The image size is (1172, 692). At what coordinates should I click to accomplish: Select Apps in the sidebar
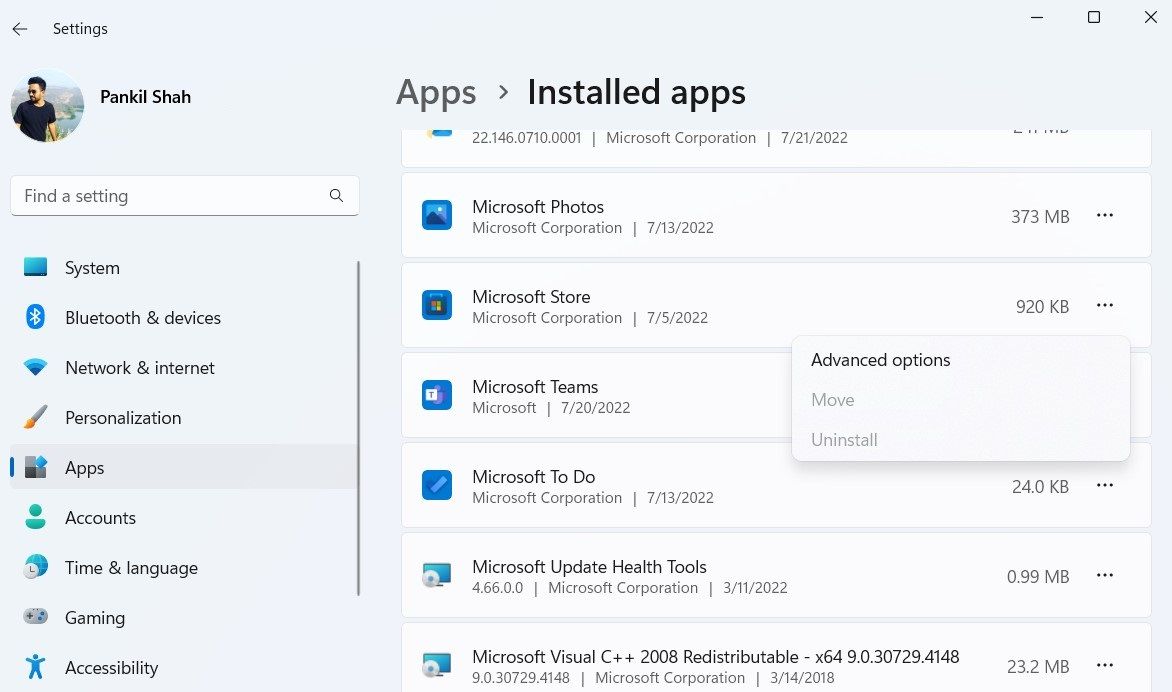click(x=184, y=467)
